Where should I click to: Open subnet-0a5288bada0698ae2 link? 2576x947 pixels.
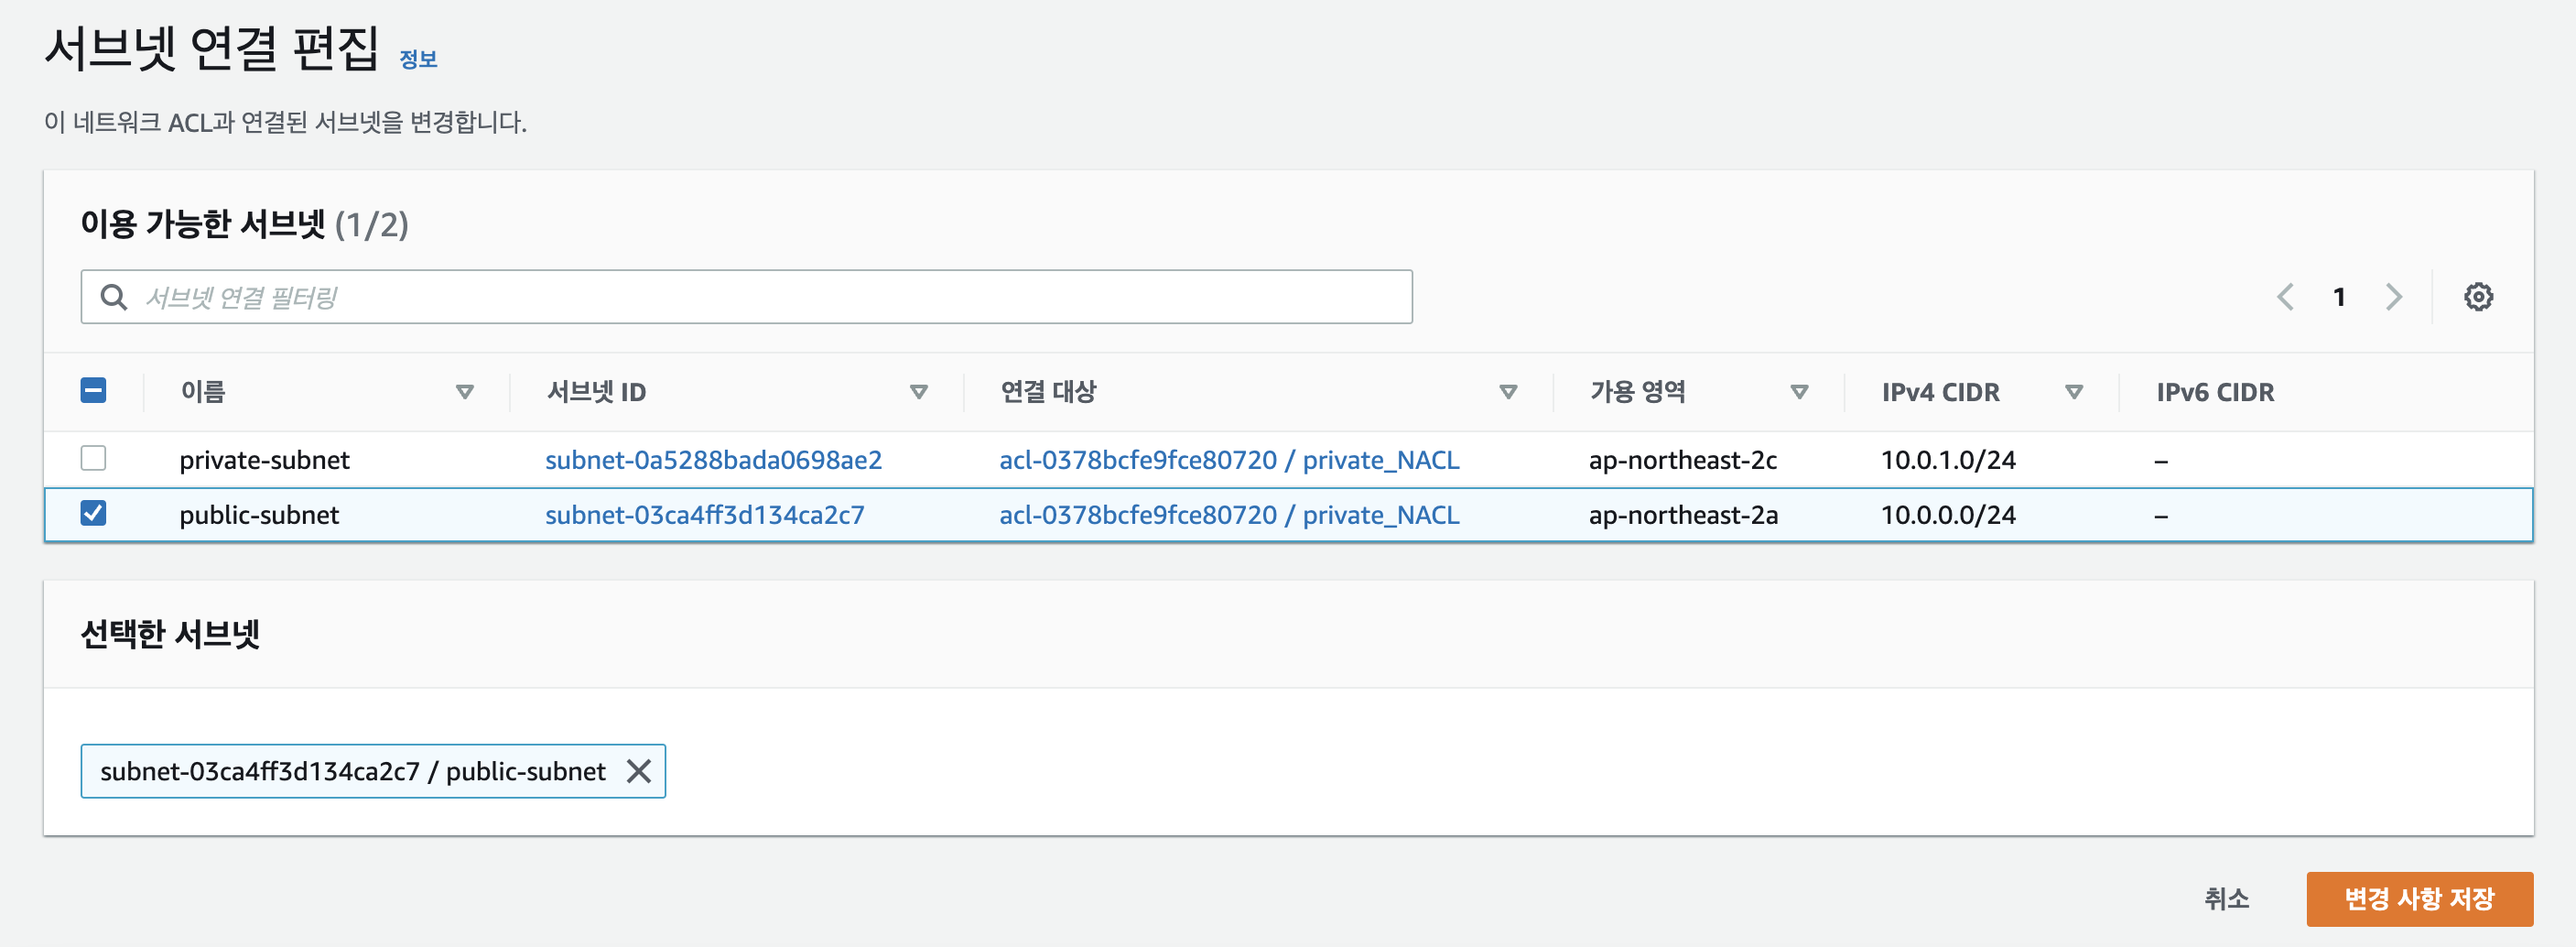pos(713,460)
